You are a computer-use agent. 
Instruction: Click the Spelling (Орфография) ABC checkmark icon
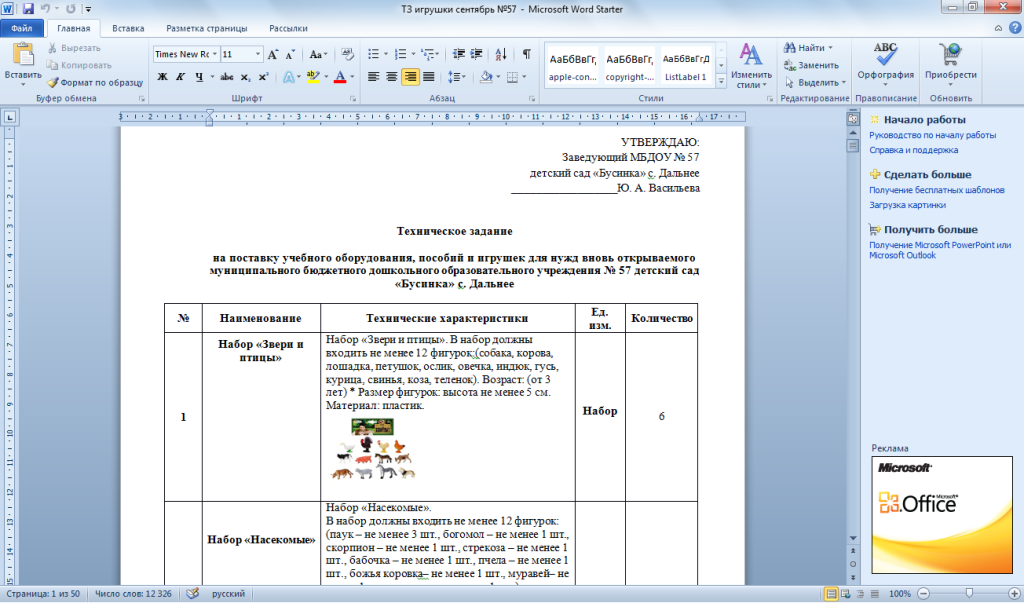pyautogui.click(x=886, y=55)
